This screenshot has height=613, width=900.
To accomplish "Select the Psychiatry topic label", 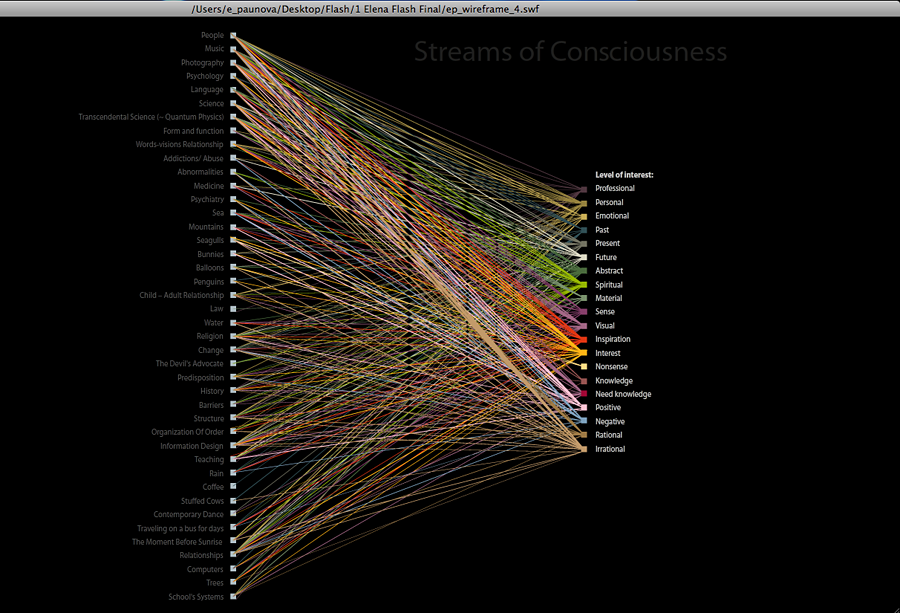I will [x=207, y=200].
